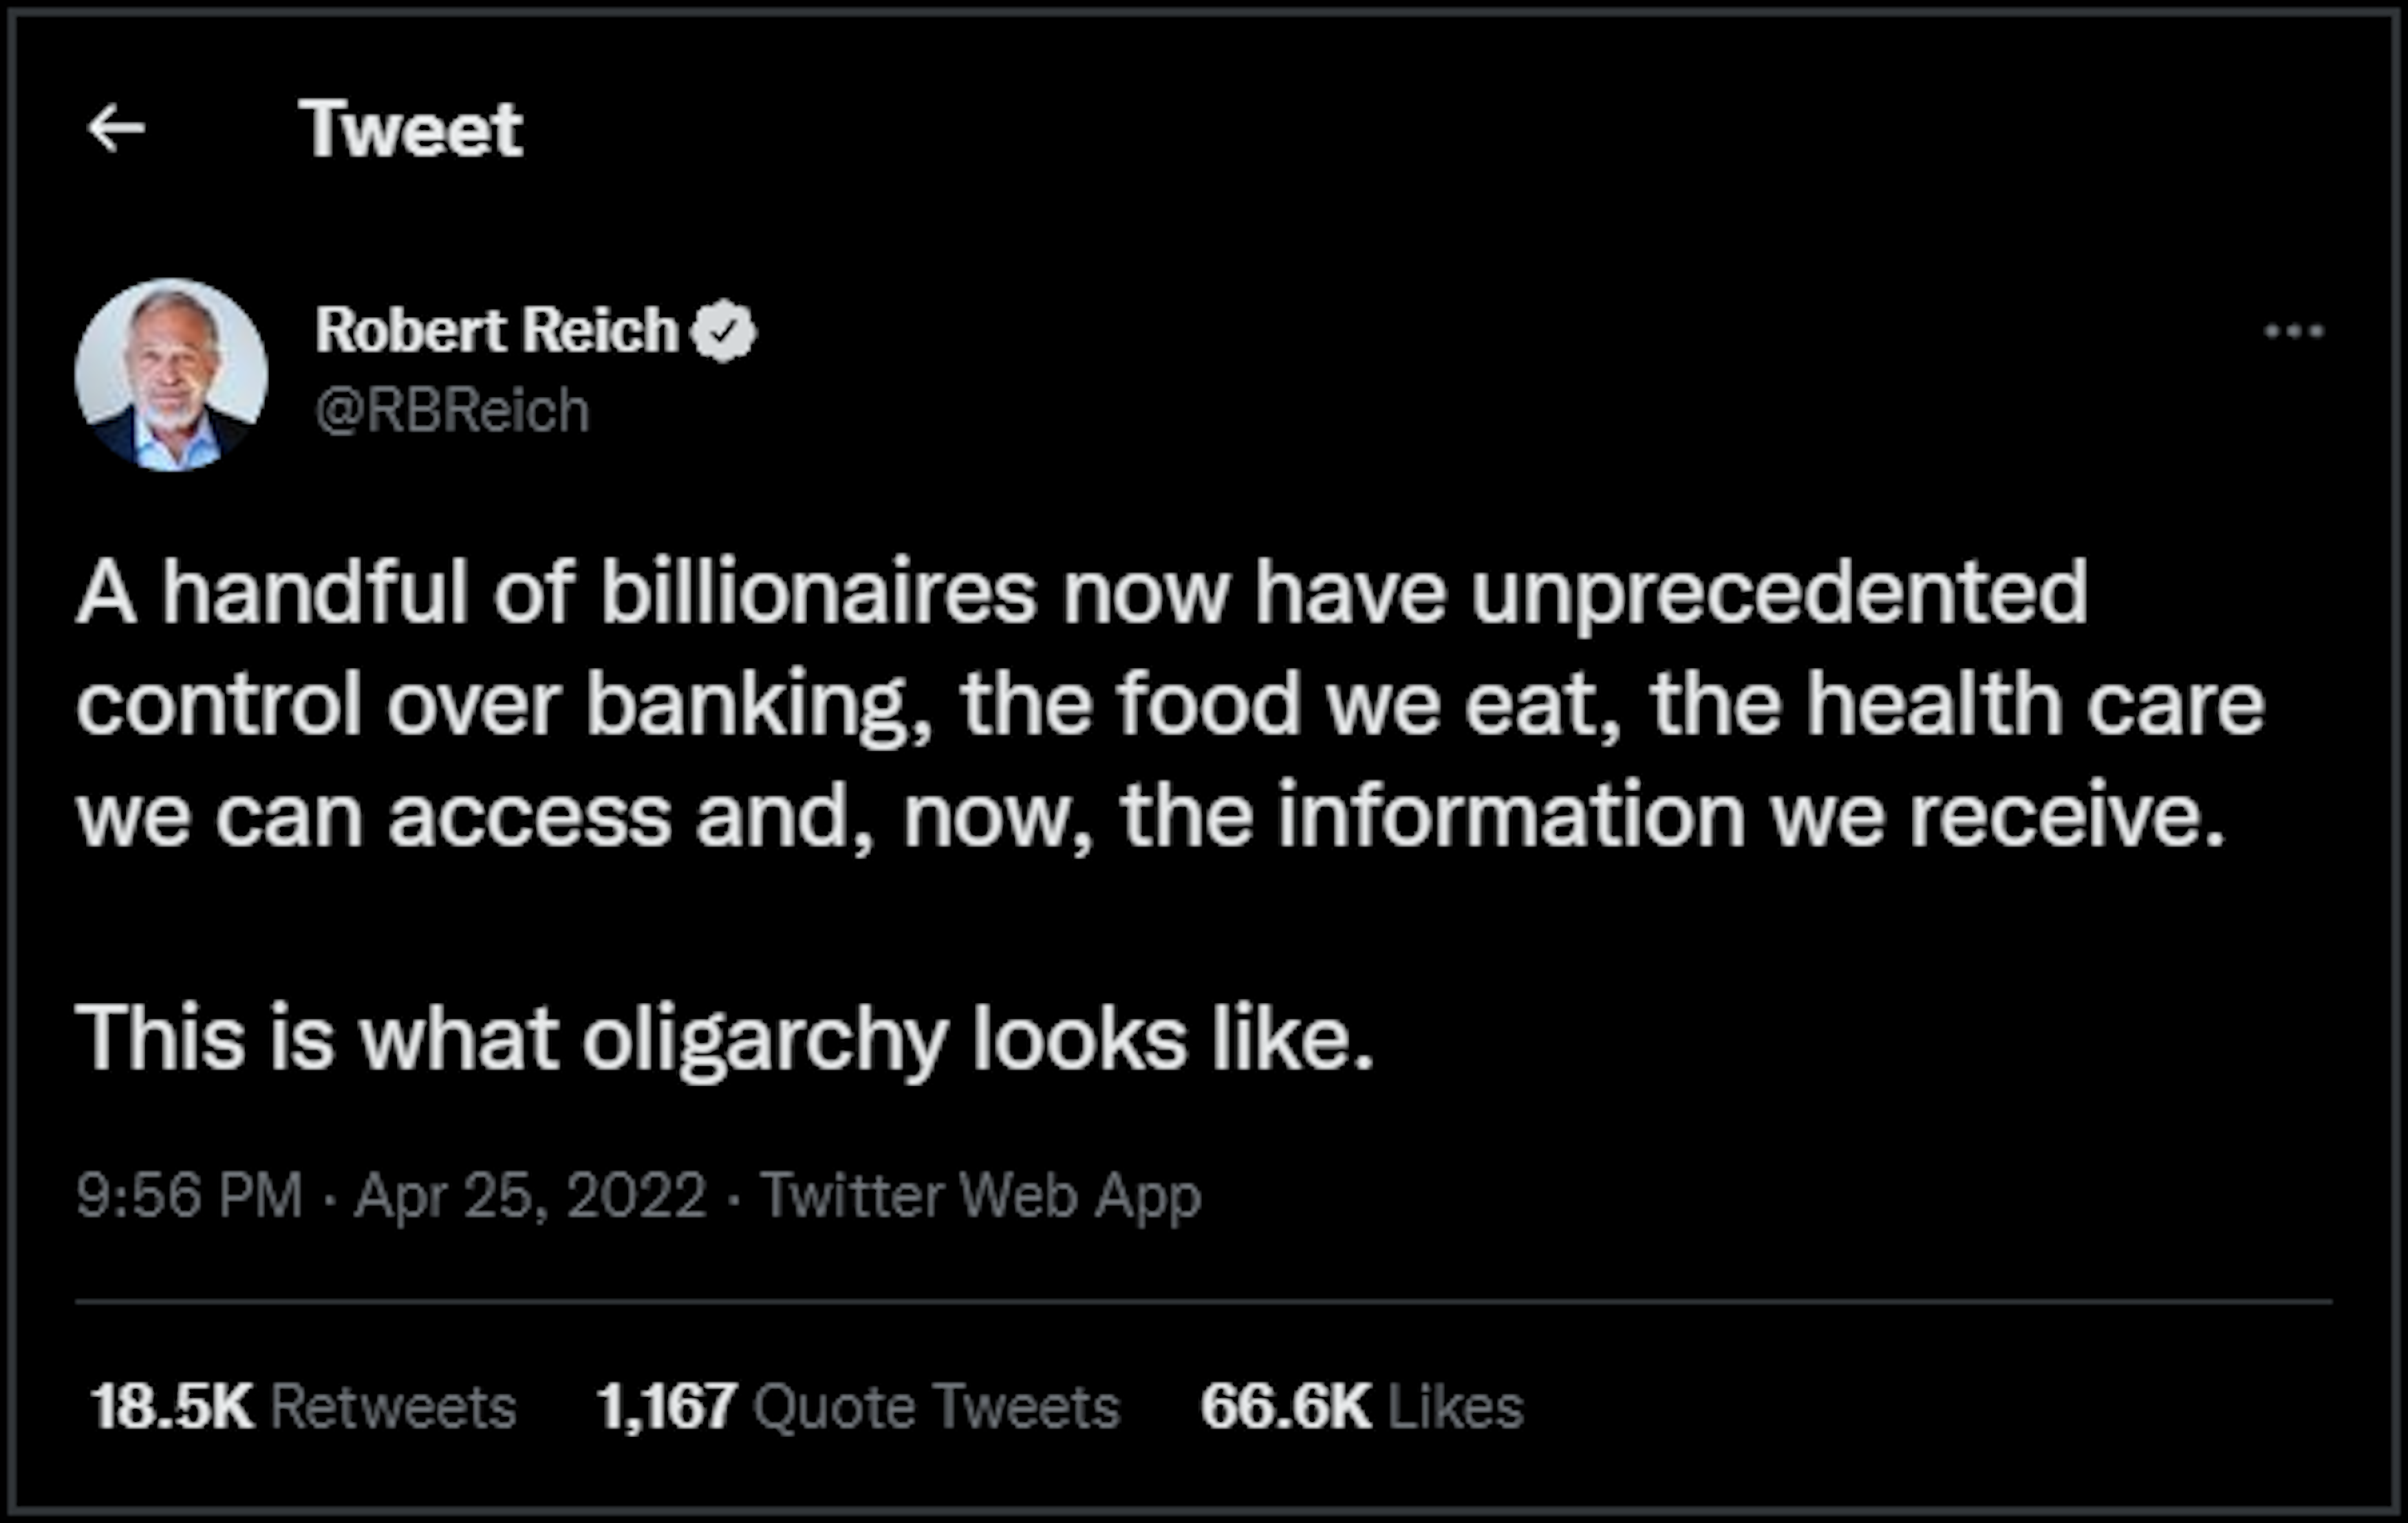Show the Likes label link

coord(1455,1407)
